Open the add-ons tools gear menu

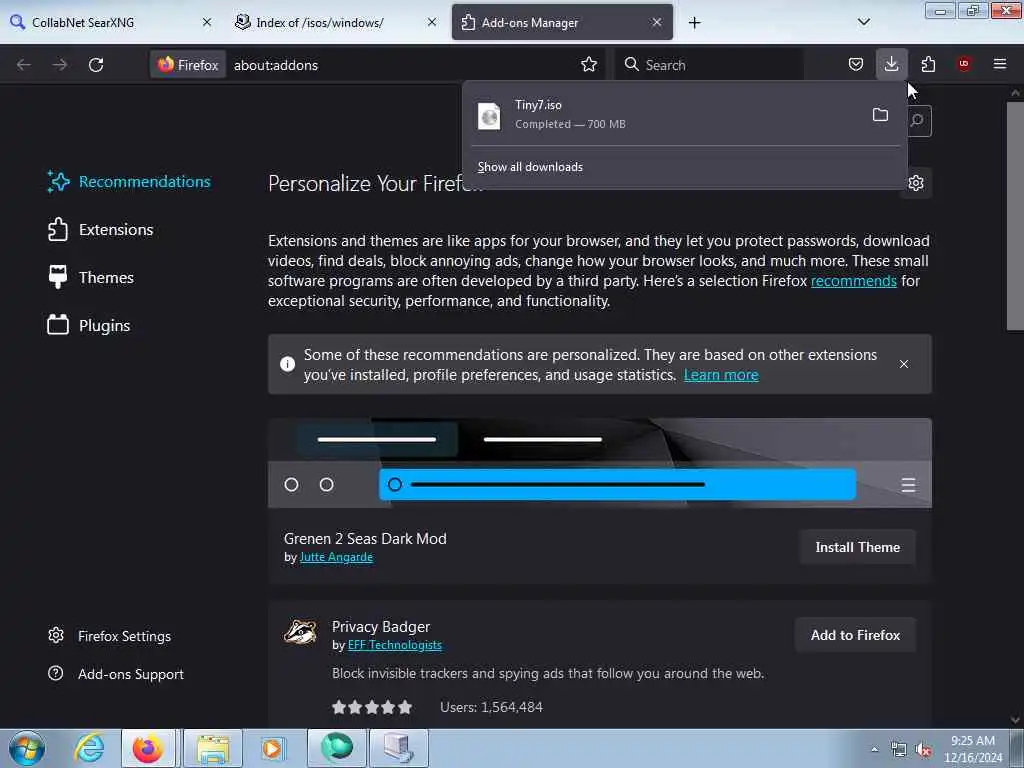(x=916, y=183)
